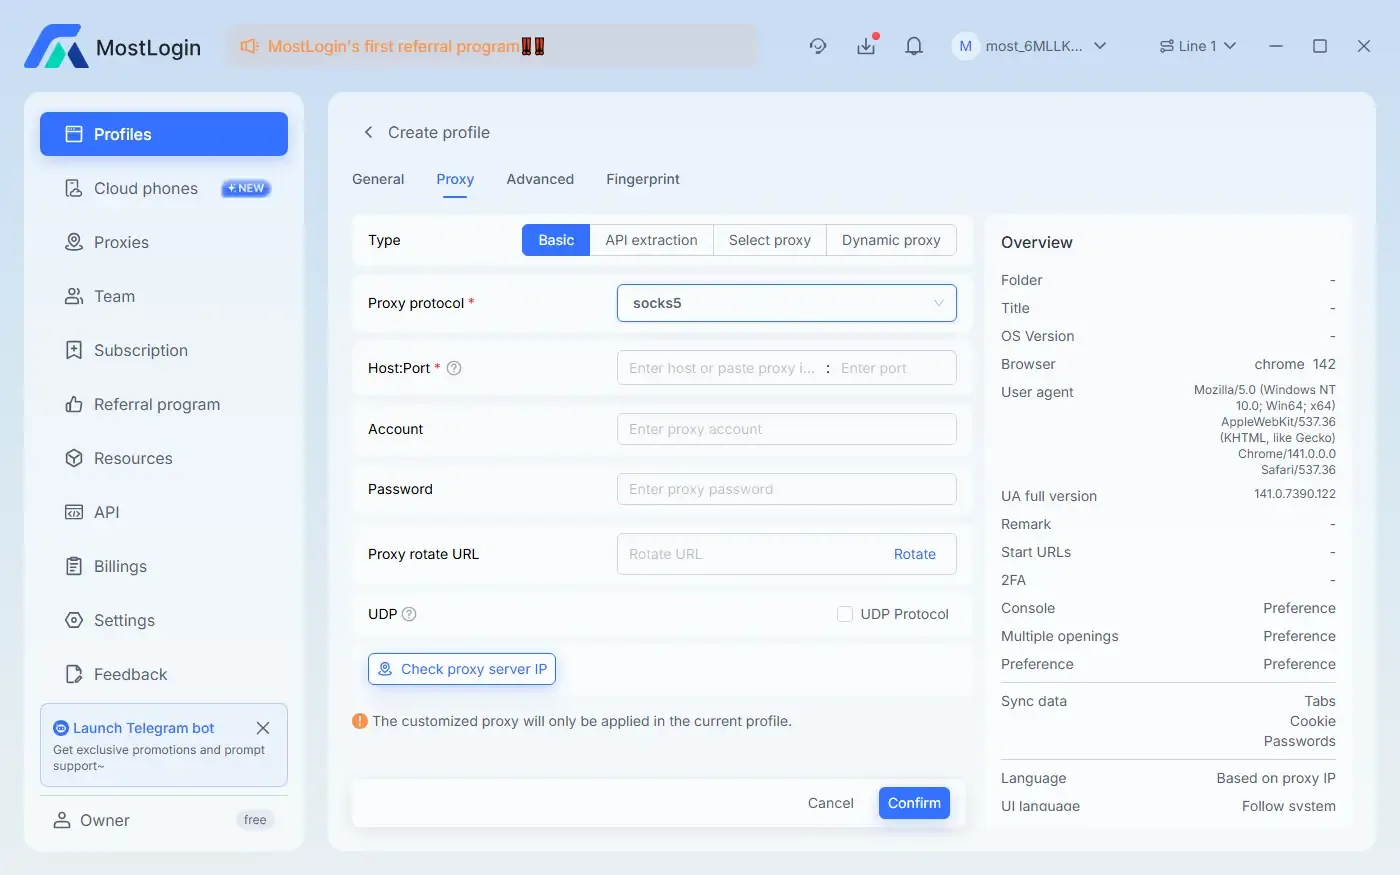Image resolution: width=1400 pixels, height=875 pixels.
Task: Dismiss the Launch Telegram bot banner
Action: 263,728
